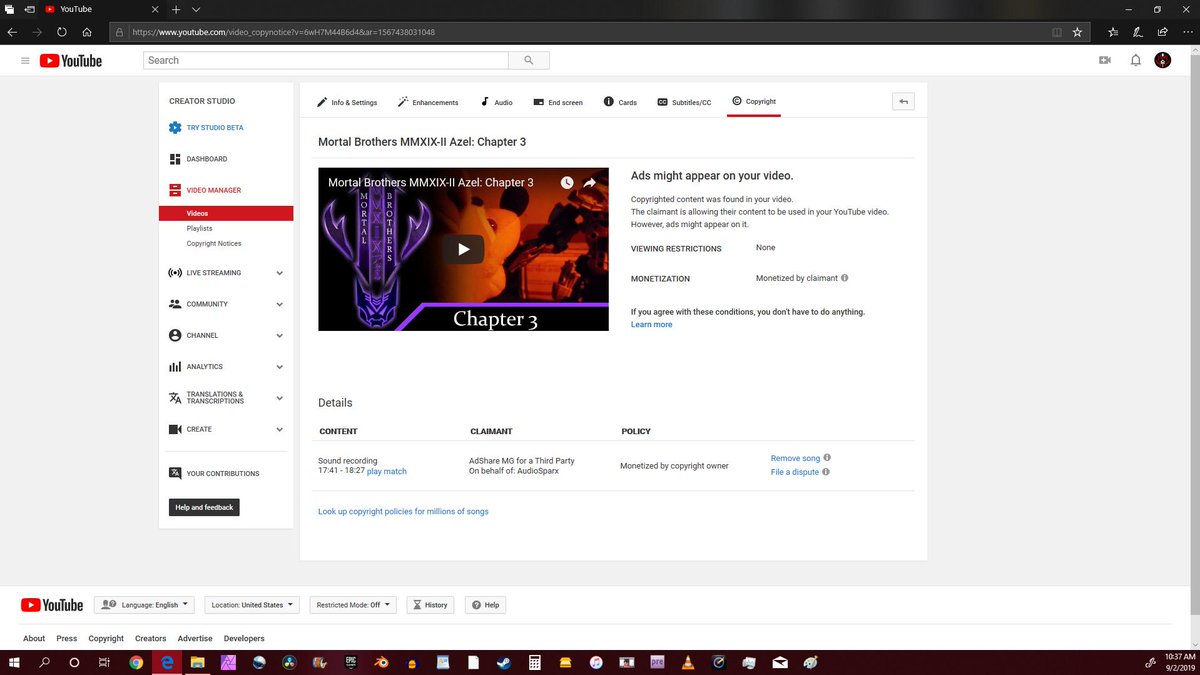Switch to the Audio tab
The image size is (1200, 675).
[496, 102]
